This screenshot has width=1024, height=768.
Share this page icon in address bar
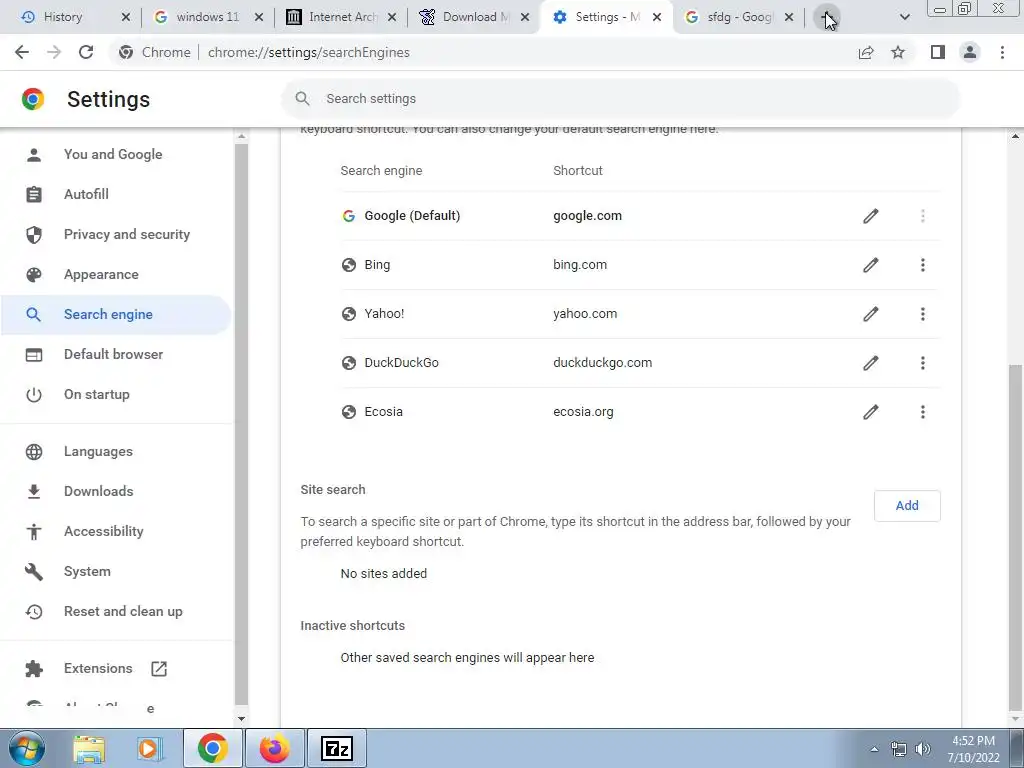coord(866,52)
